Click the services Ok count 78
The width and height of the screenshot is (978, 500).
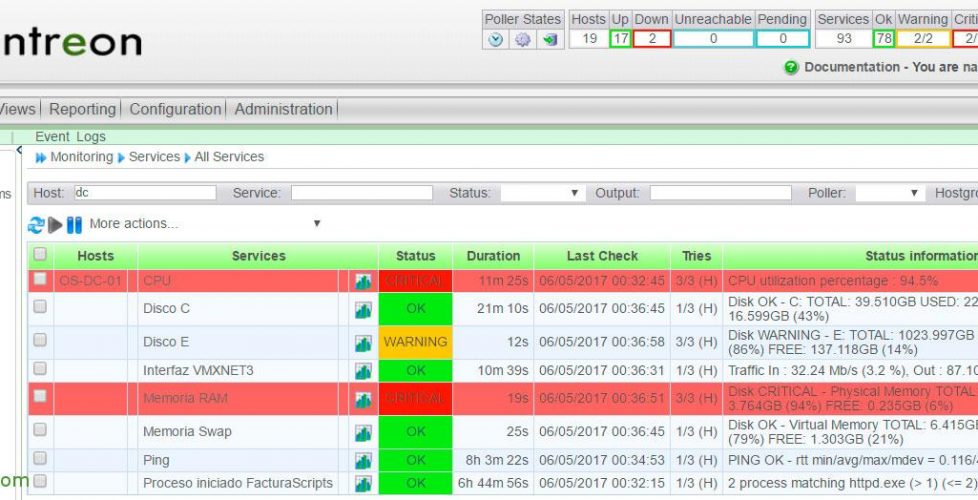(883, 39)
